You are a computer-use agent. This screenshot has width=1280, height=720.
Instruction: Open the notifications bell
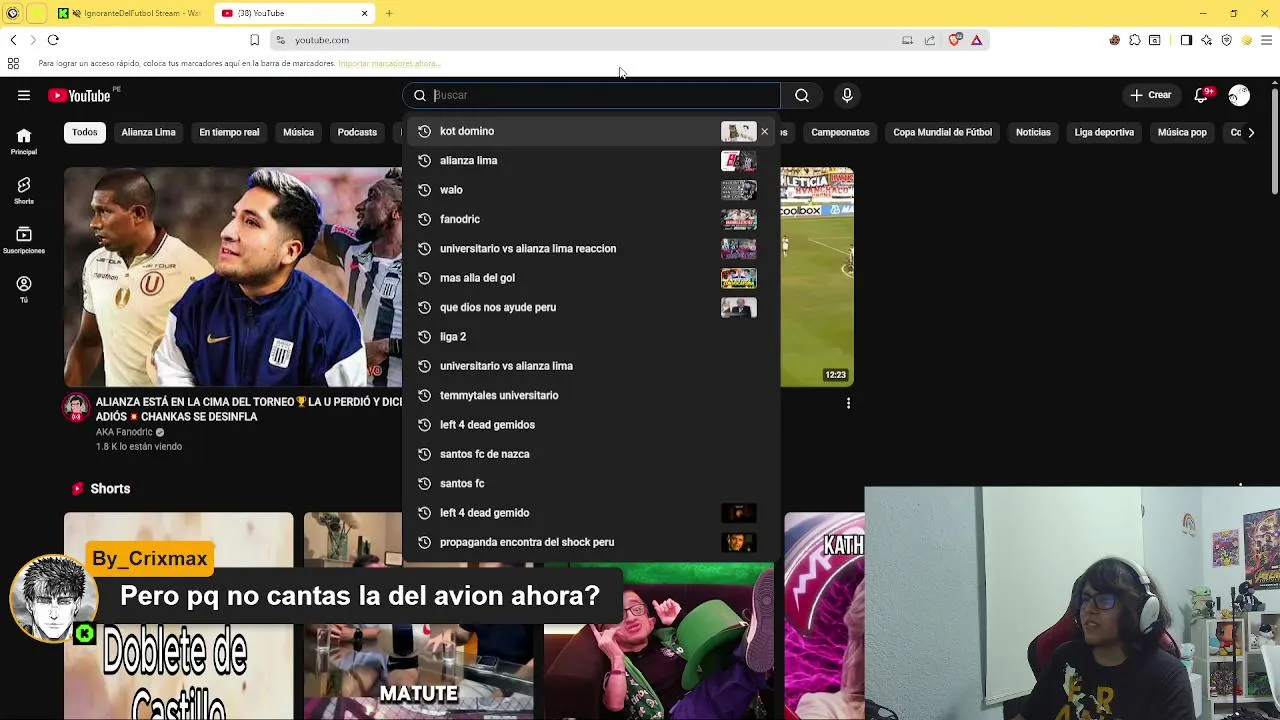[1201, 95]
